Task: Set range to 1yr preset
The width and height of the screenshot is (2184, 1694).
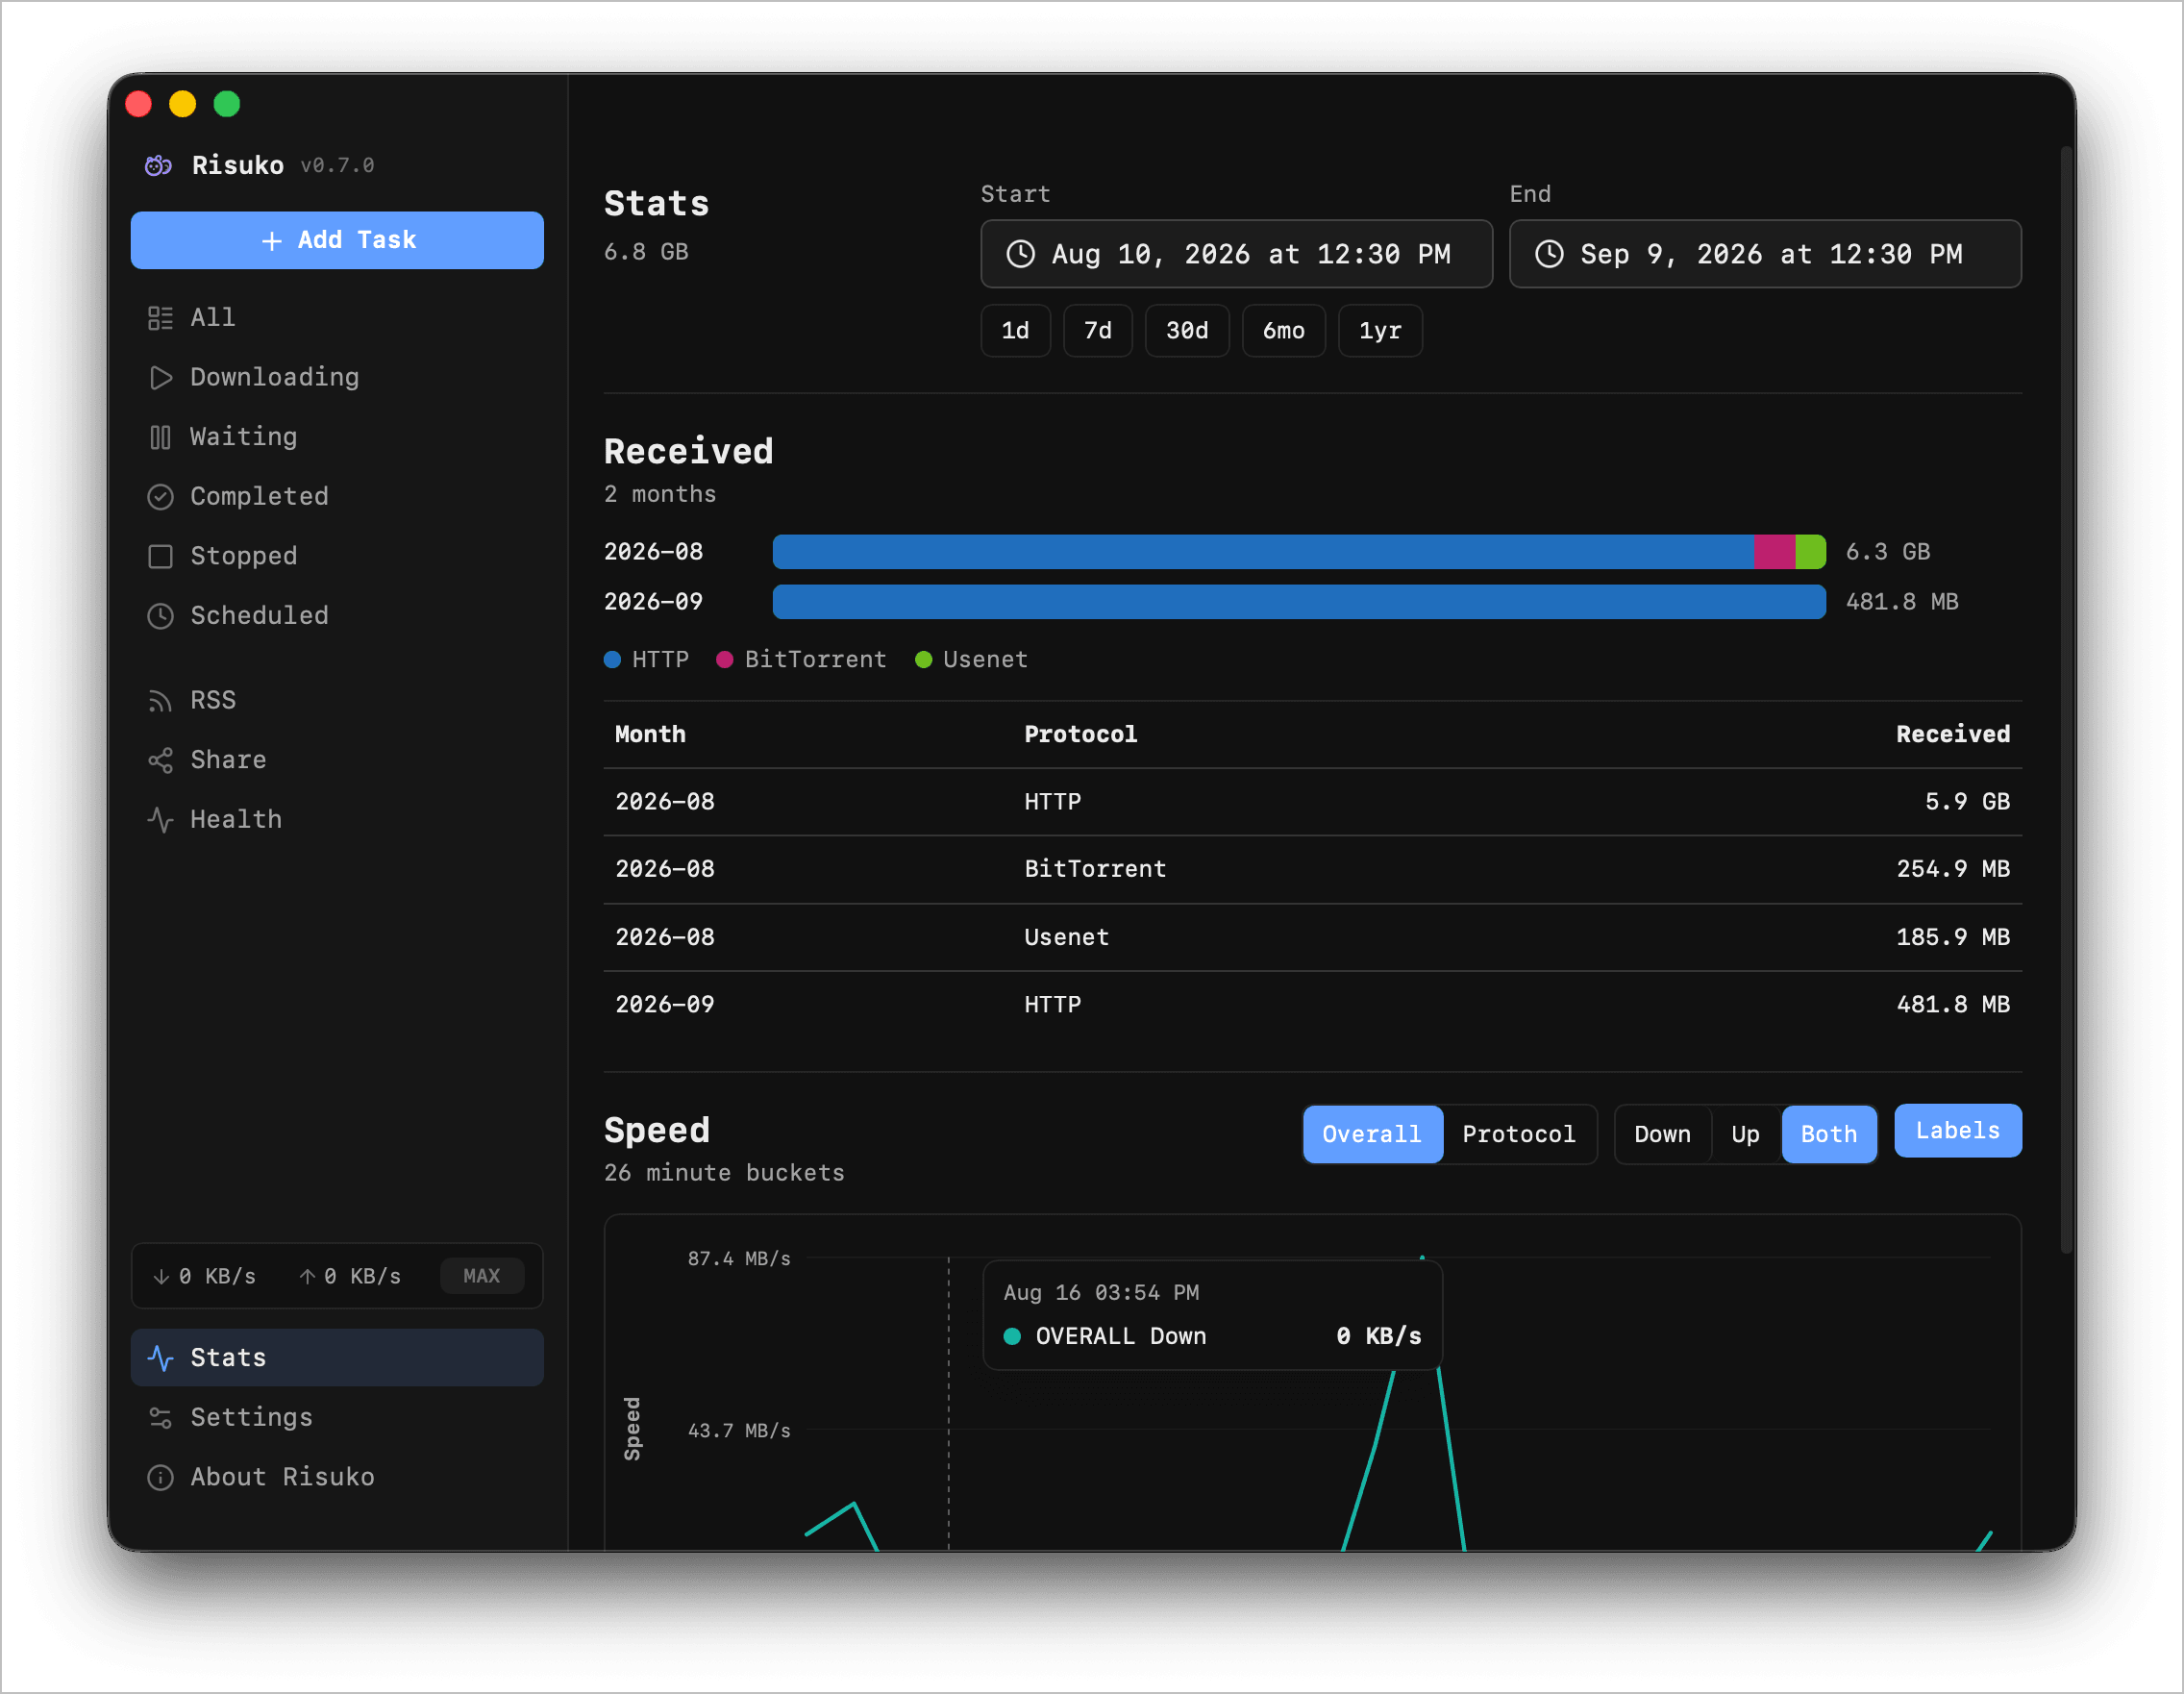Action: (1380, 331)
